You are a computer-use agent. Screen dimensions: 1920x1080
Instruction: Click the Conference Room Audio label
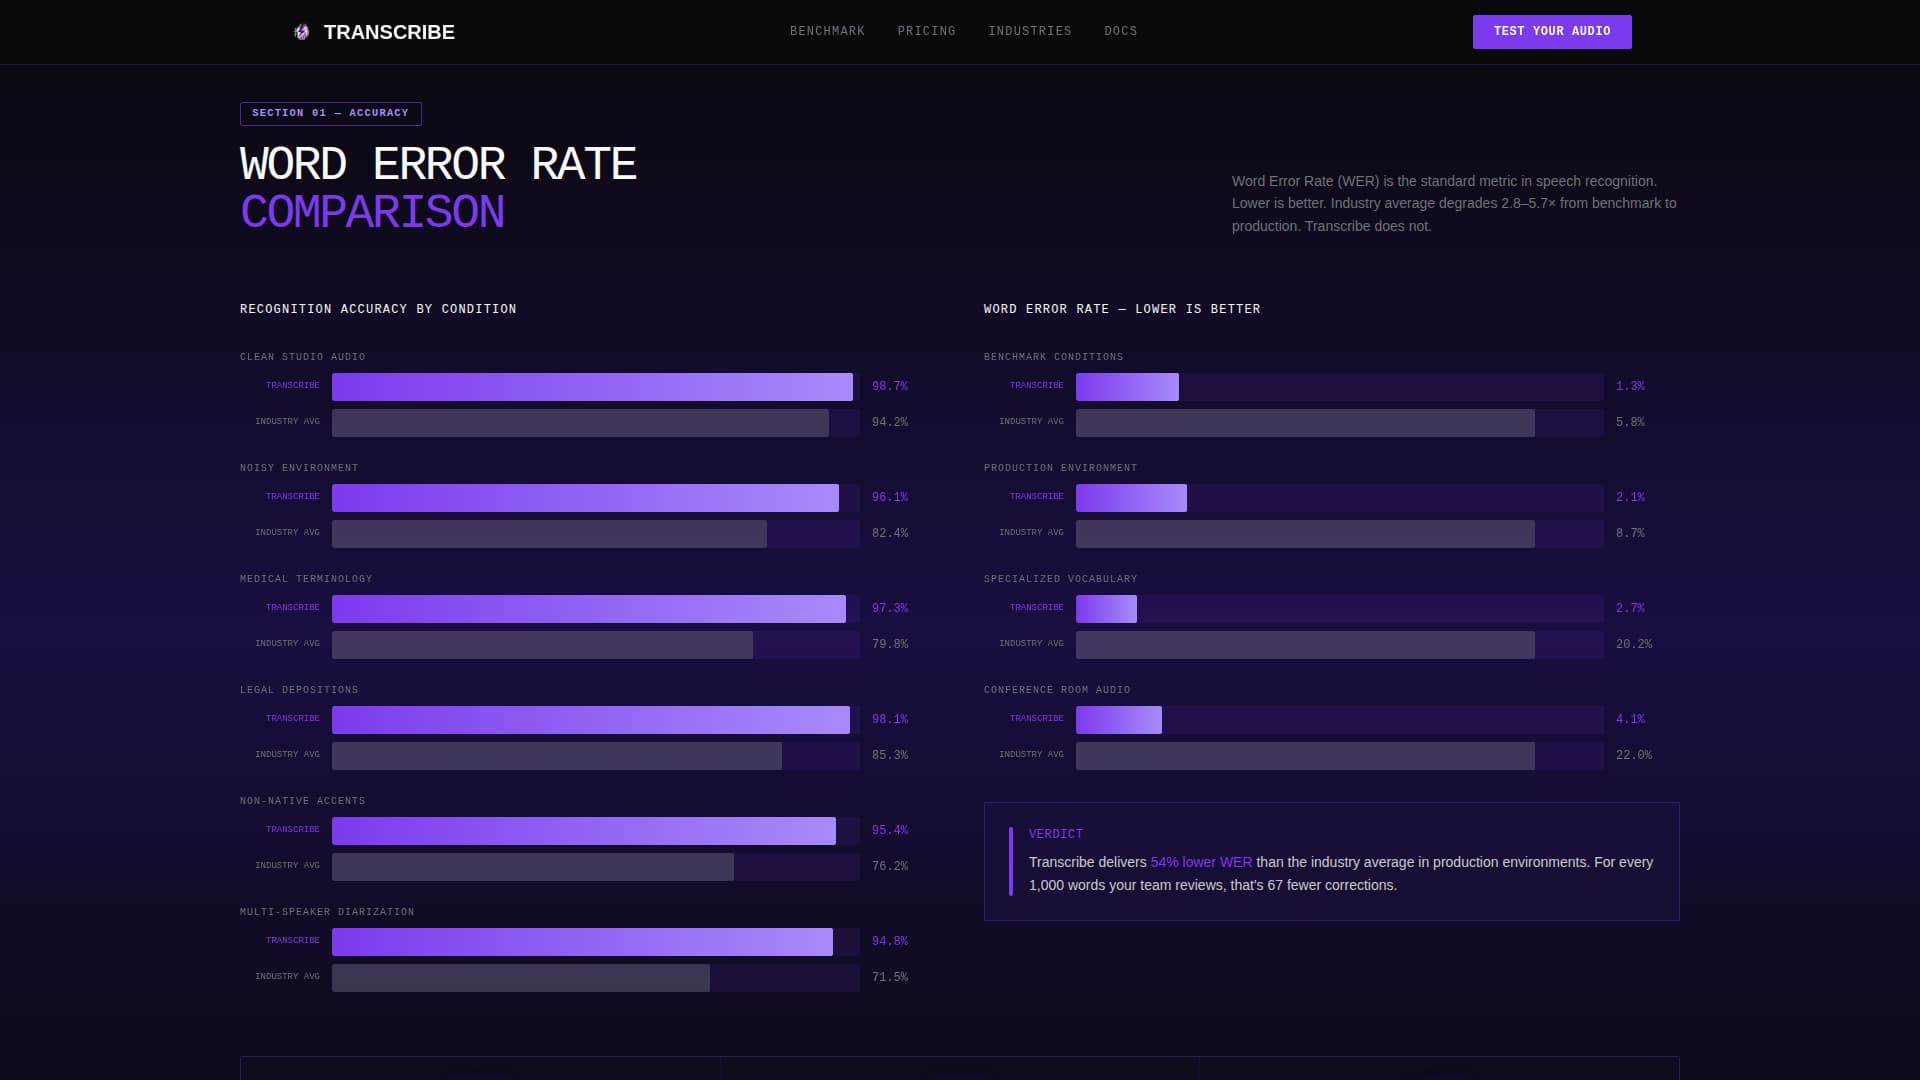coord(1056,690)
